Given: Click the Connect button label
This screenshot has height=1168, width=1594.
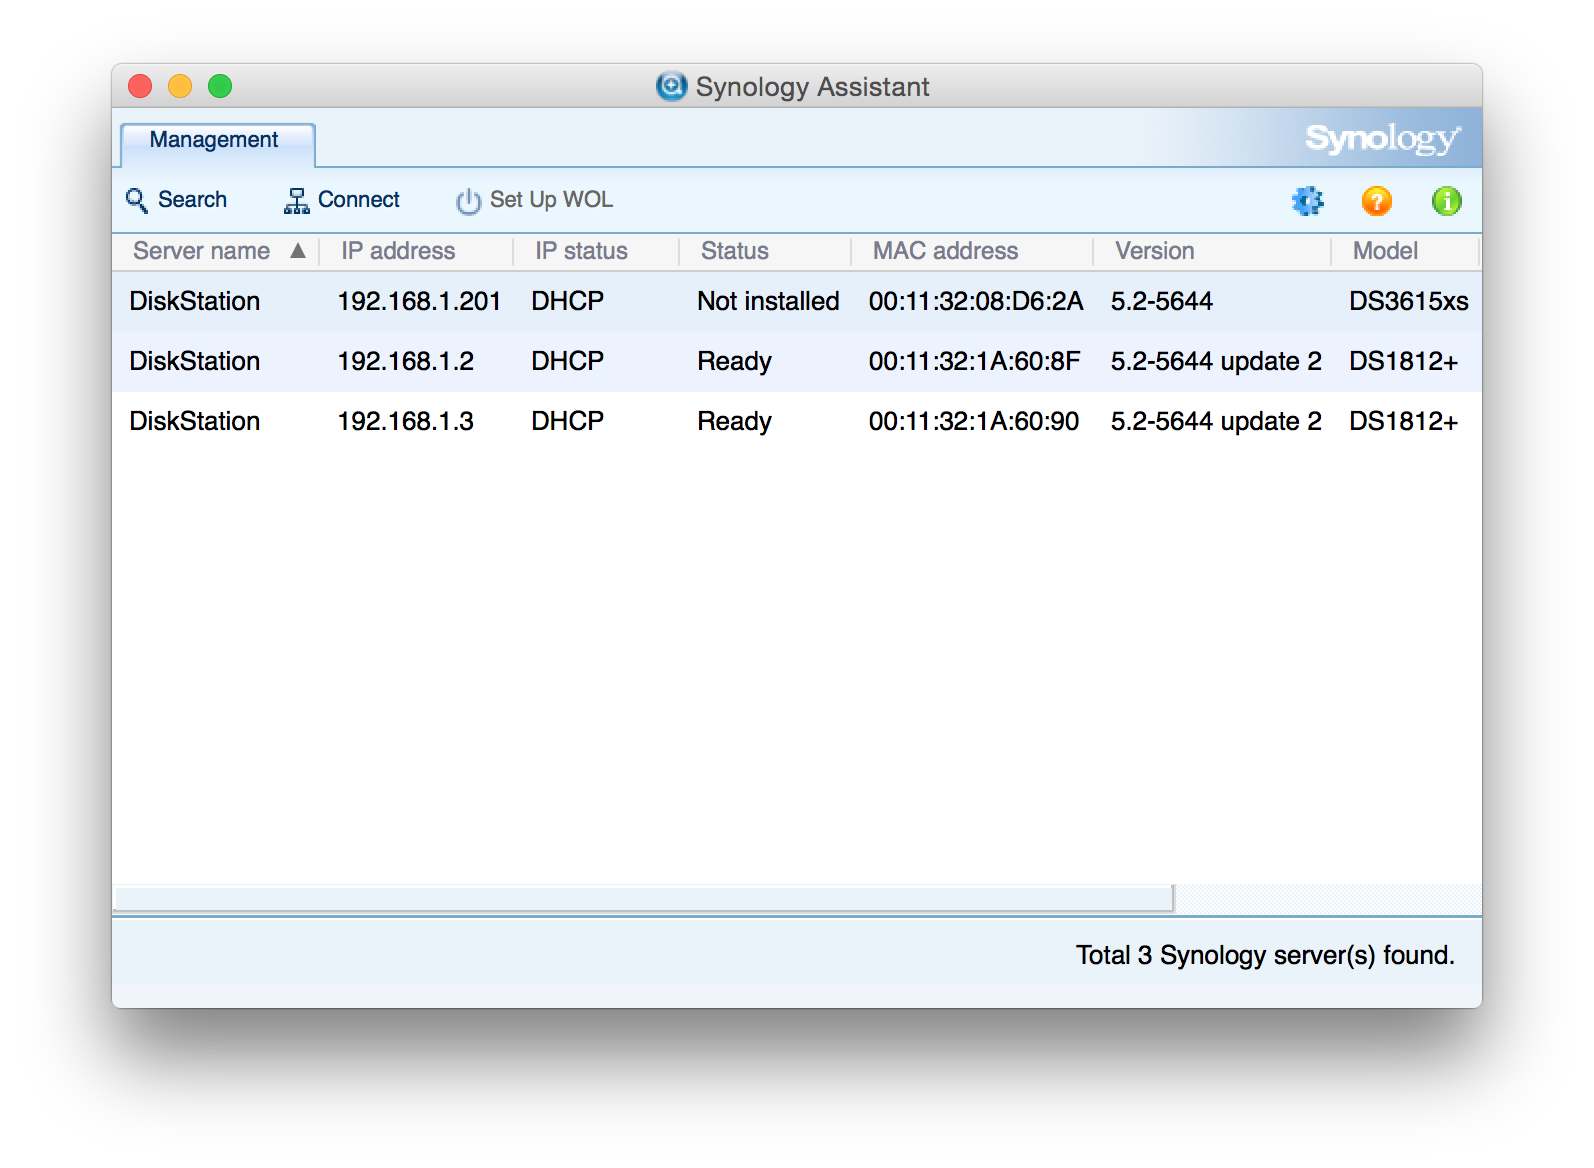Looking at the screenshot, I should tap(358, 200).
